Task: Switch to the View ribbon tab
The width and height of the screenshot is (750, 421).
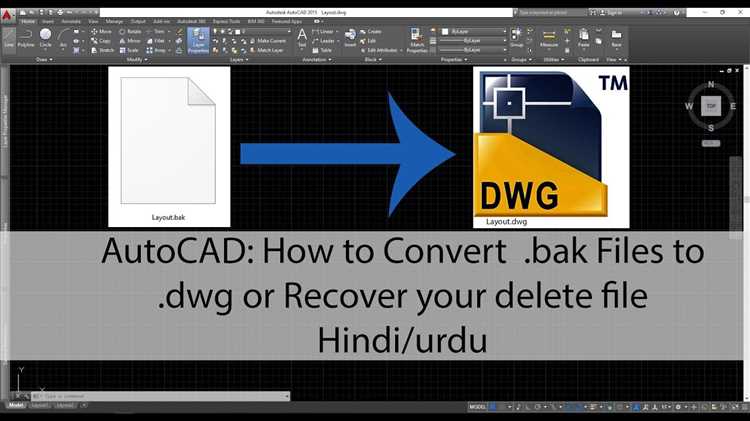Action: (93, 21)
